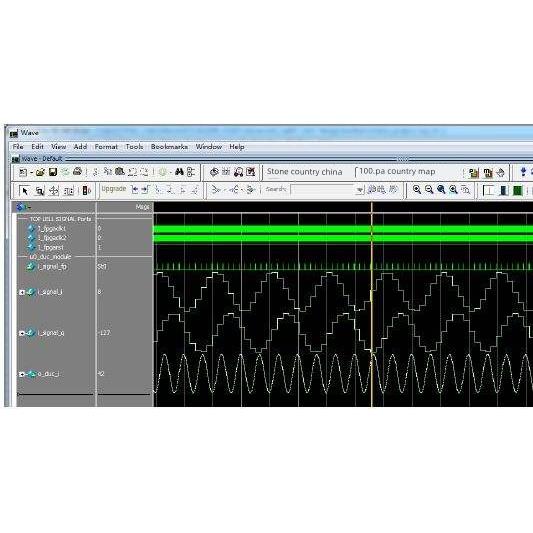Click the Copy icon in toolbar
This screenshot has width=533, height=533.
[108, 171]
